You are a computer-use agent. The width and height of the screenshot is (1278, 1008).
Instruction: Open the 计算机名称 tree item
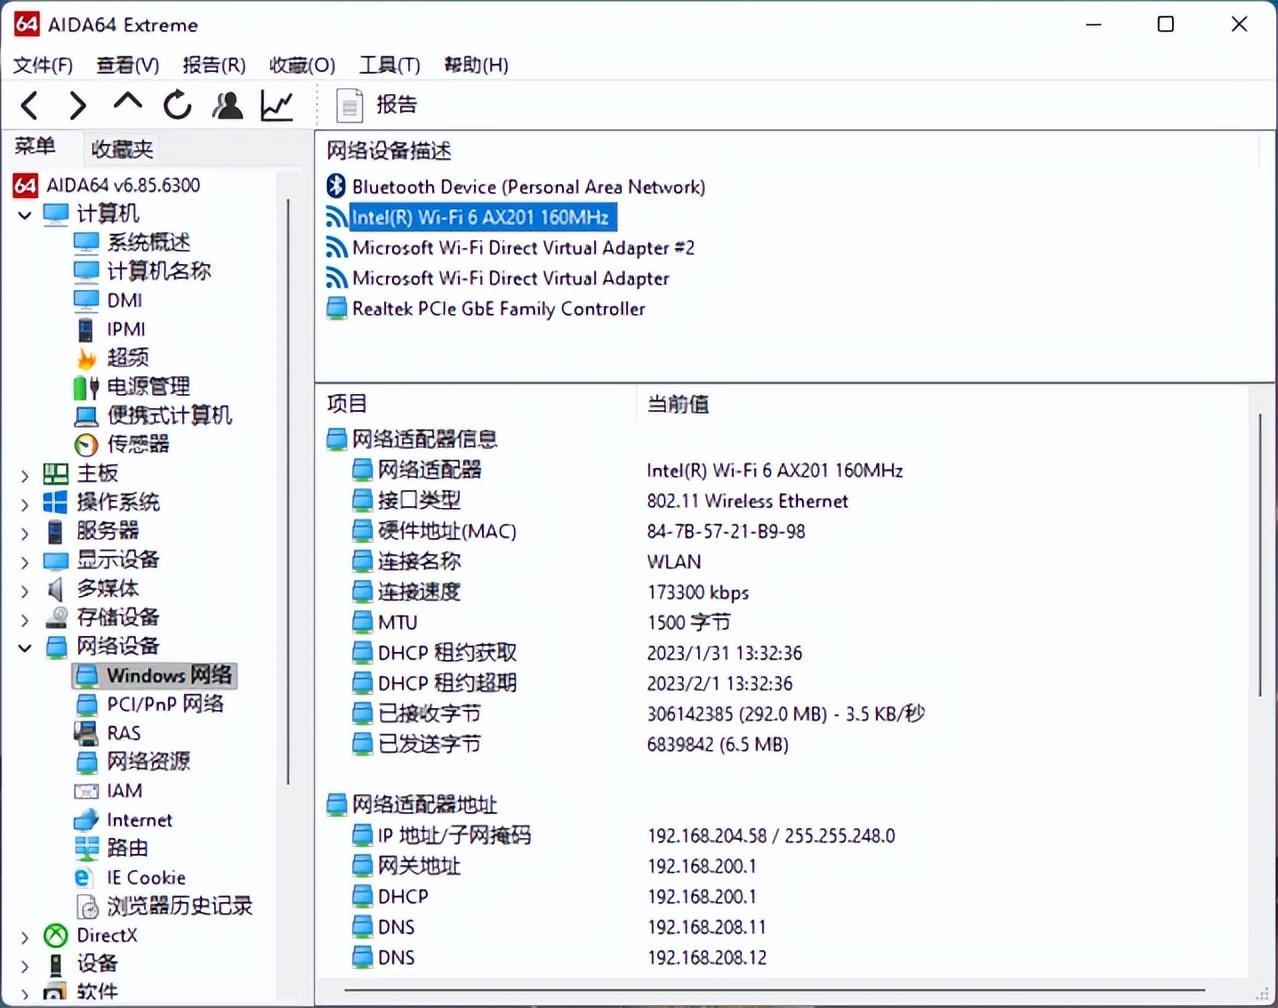[143, 271]
